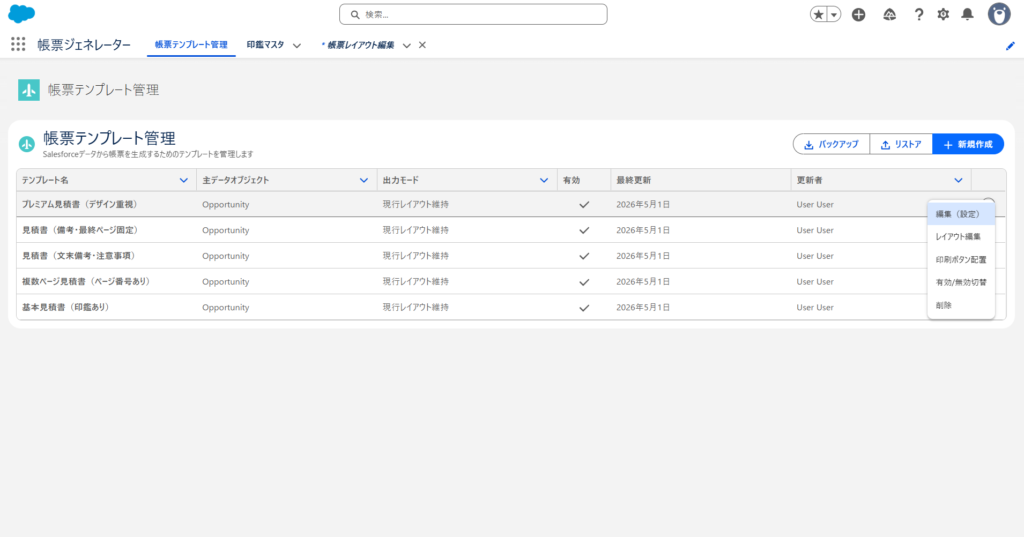Switch to the 帳票レイアウト編集 tab
Image resolution: width=1024 pixels, height=537 pixels.
358,45
